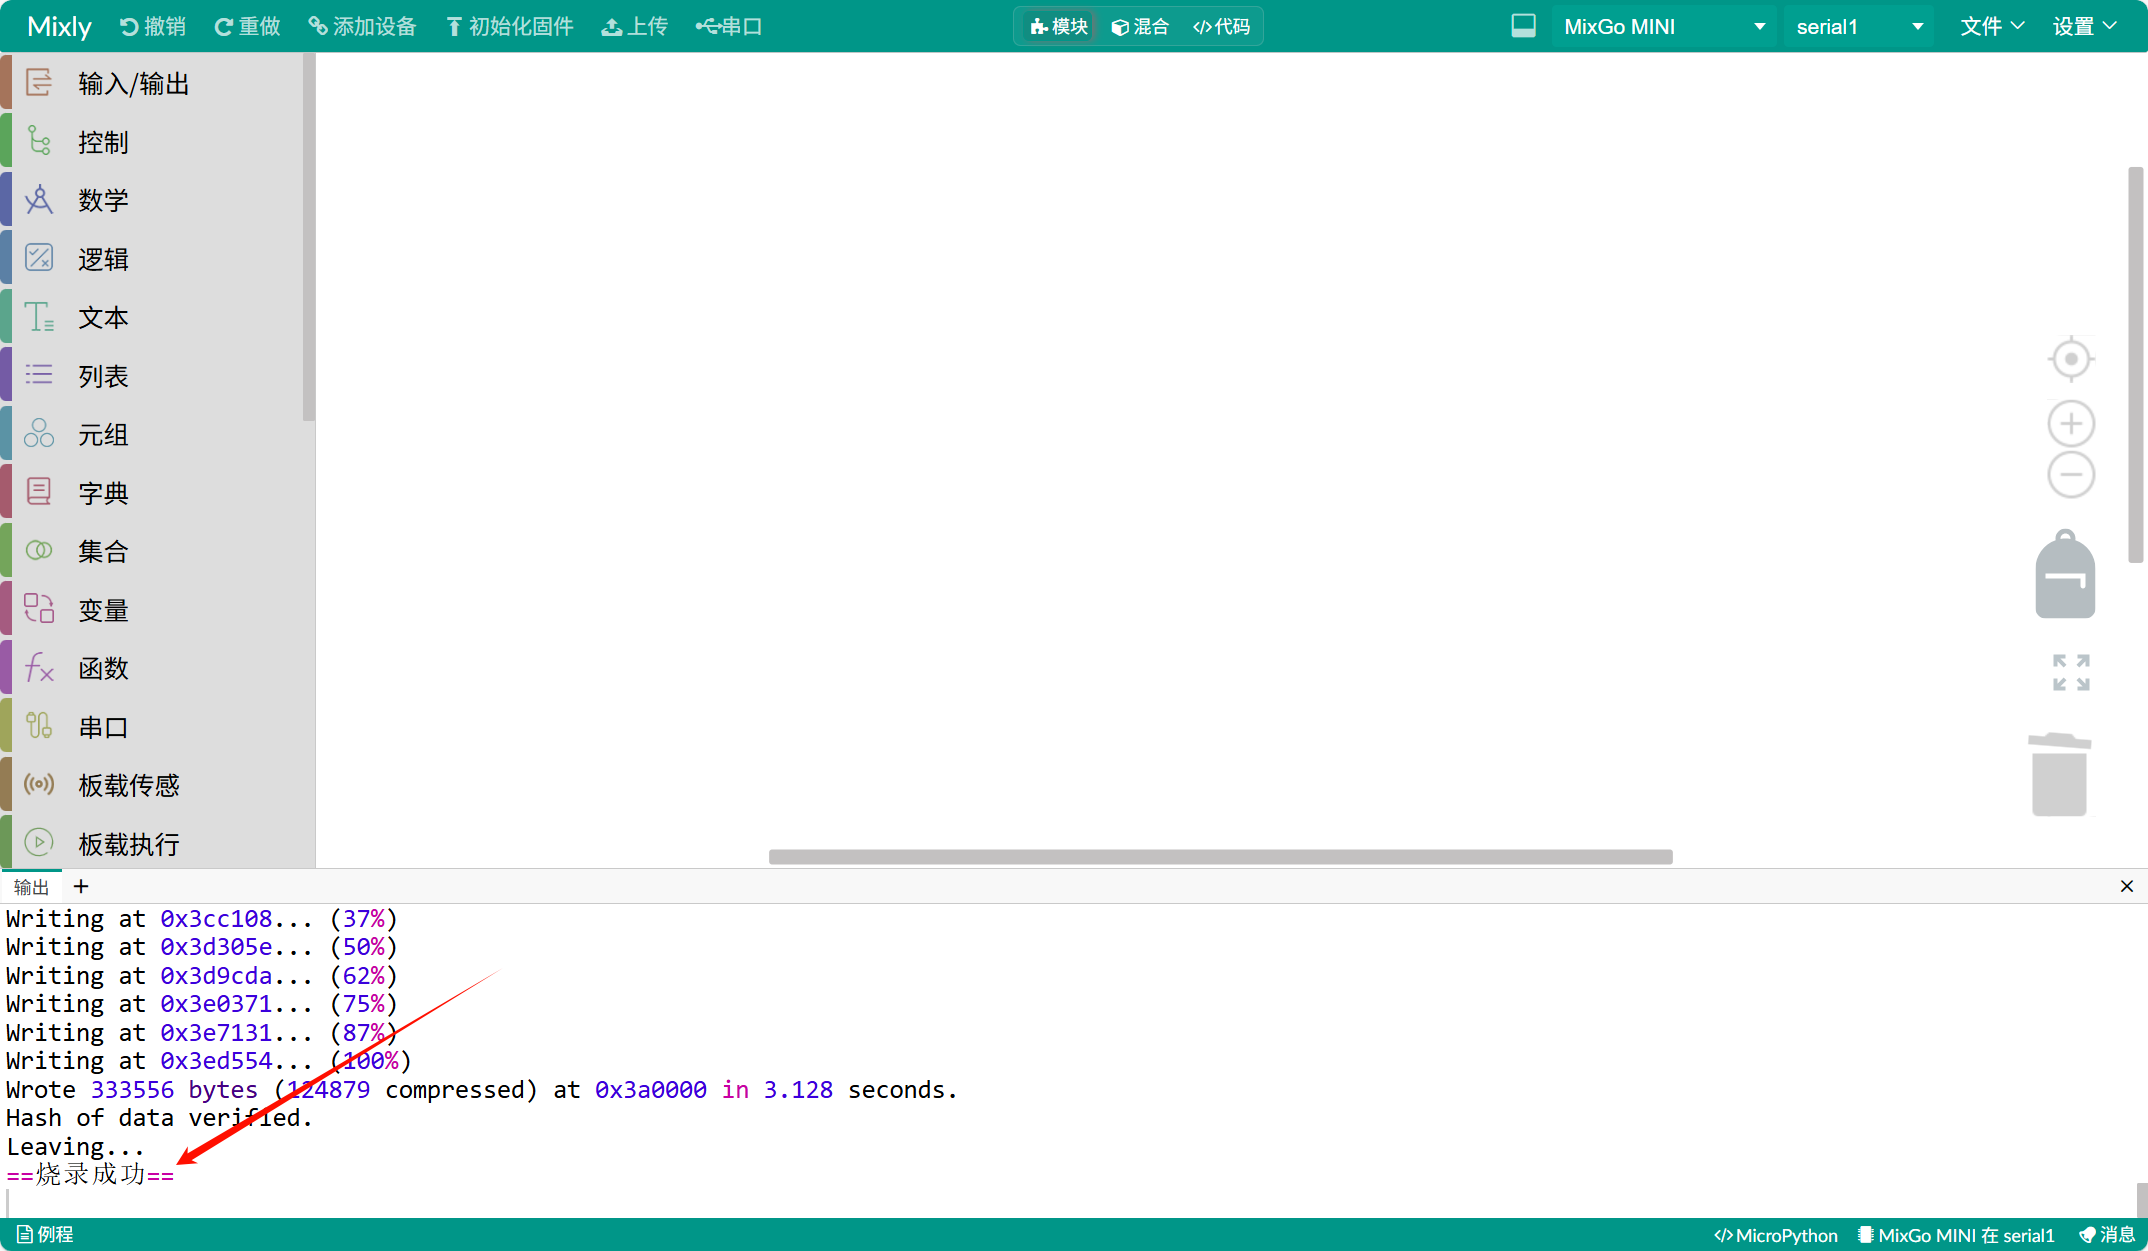2148x1251 pixels.
Task: Switch to 混合 mixed mode
Action: [1140, 26]
